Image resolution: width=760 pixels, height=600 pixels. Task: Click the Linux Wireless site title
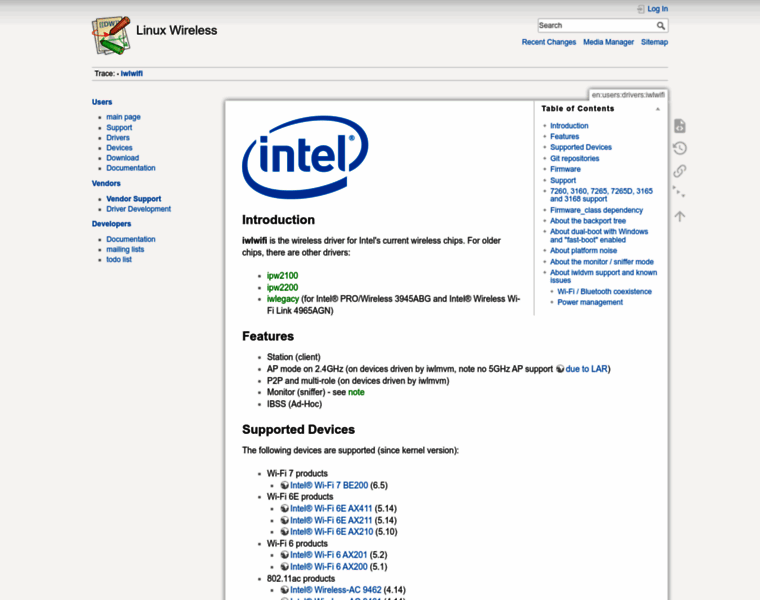click(x=176, y=30)
